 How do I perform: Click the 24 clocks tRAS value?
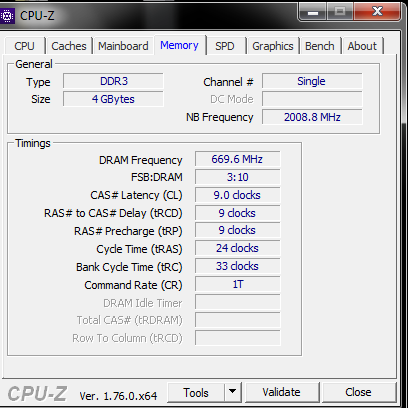(x=237, y=248)
